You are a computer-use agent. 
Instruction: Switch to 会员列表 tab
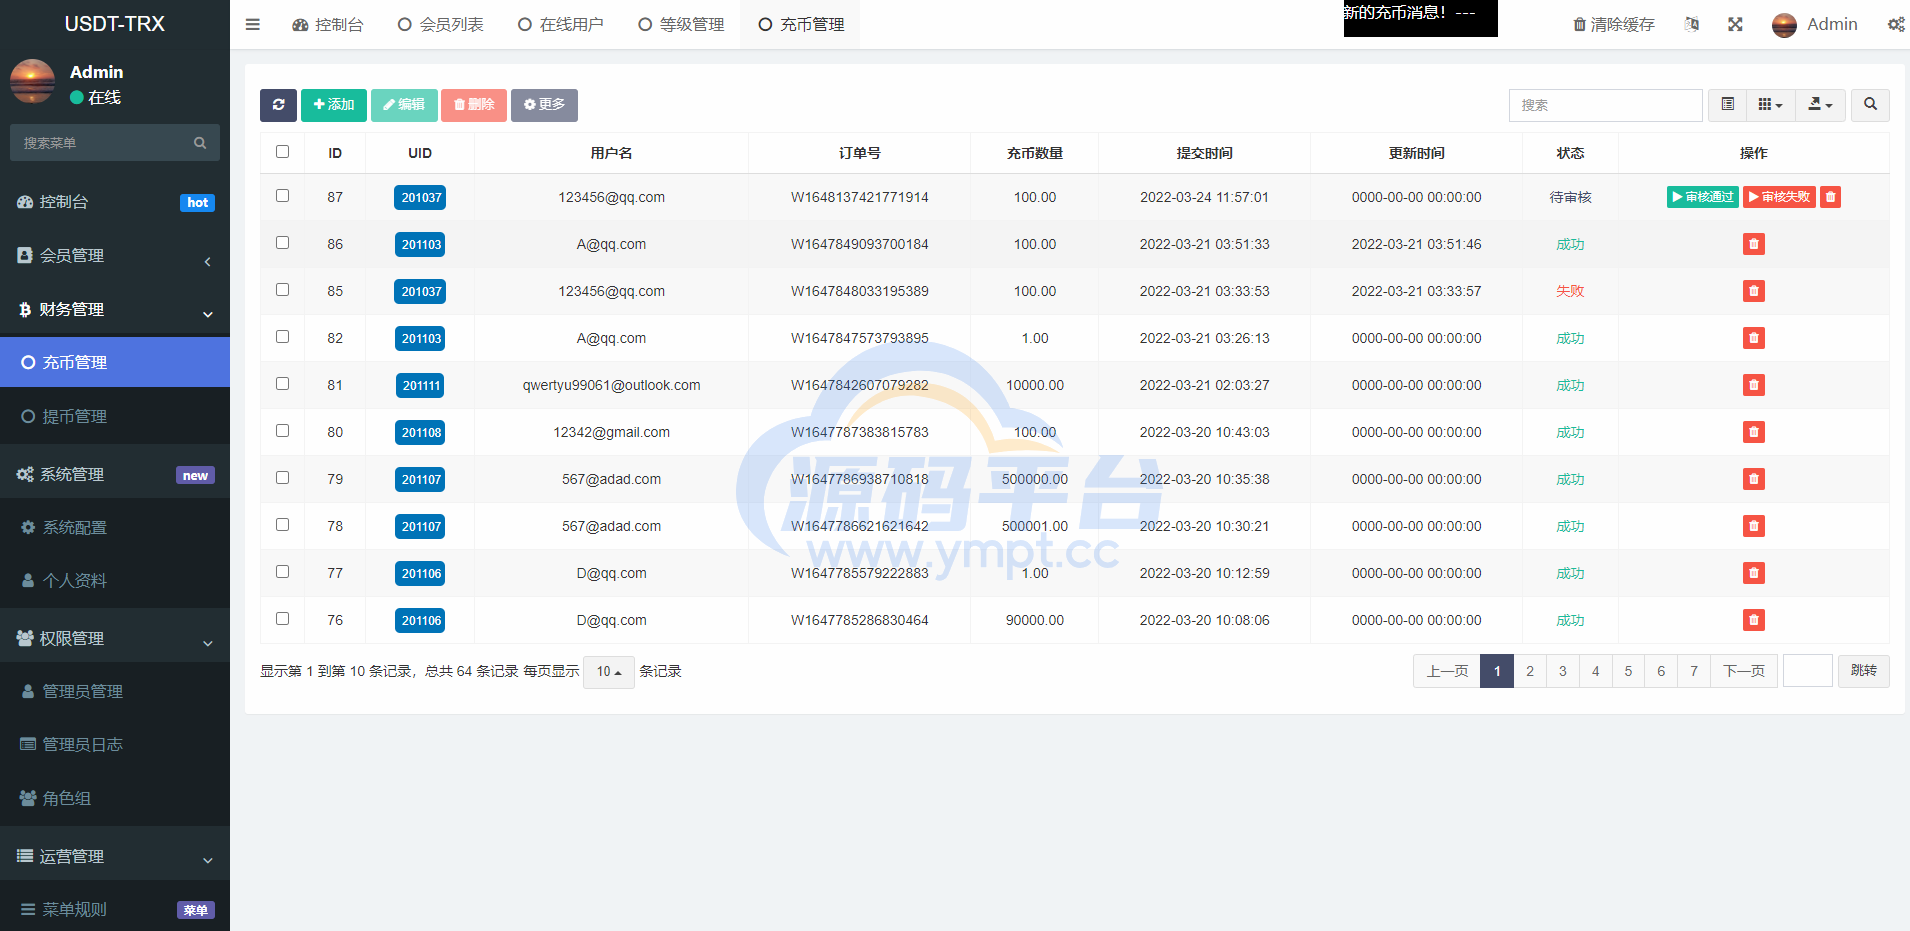coord(441,25)
